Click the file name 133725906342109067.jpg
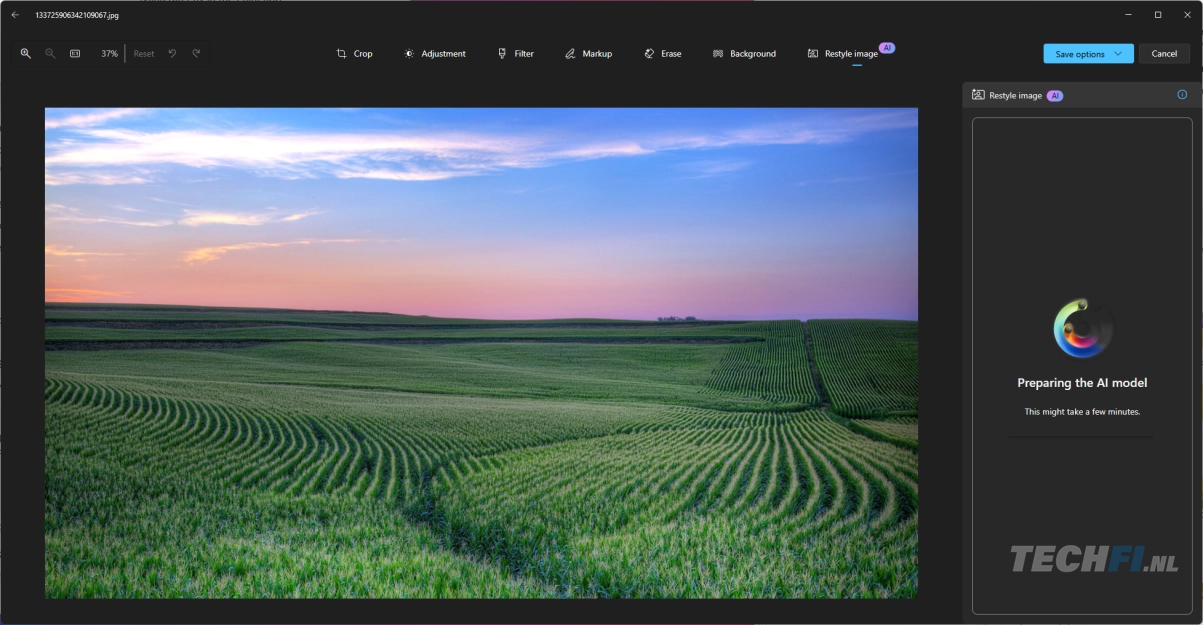1203x625 pixels. [x=77, y=15]
